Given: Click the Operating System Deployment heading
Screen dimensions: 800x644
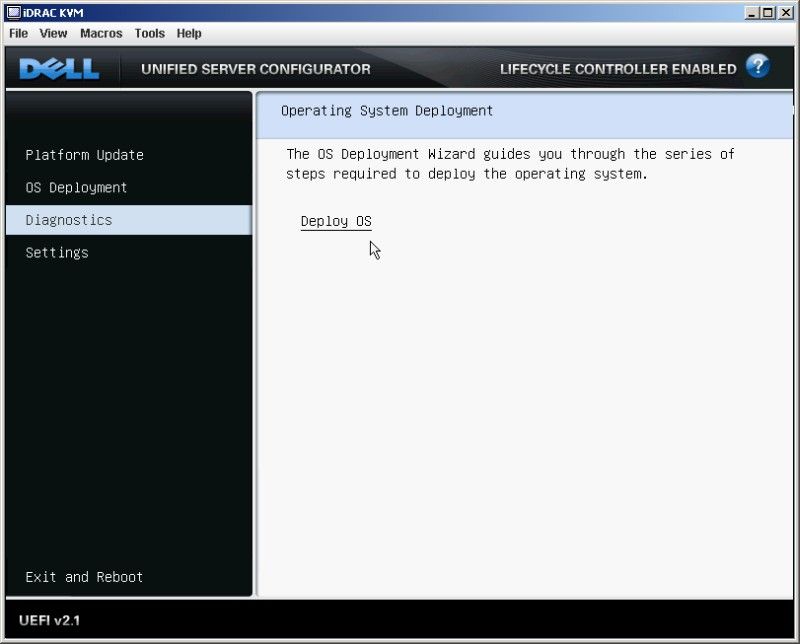Looking at the screenshot, I should coord(387,111).
